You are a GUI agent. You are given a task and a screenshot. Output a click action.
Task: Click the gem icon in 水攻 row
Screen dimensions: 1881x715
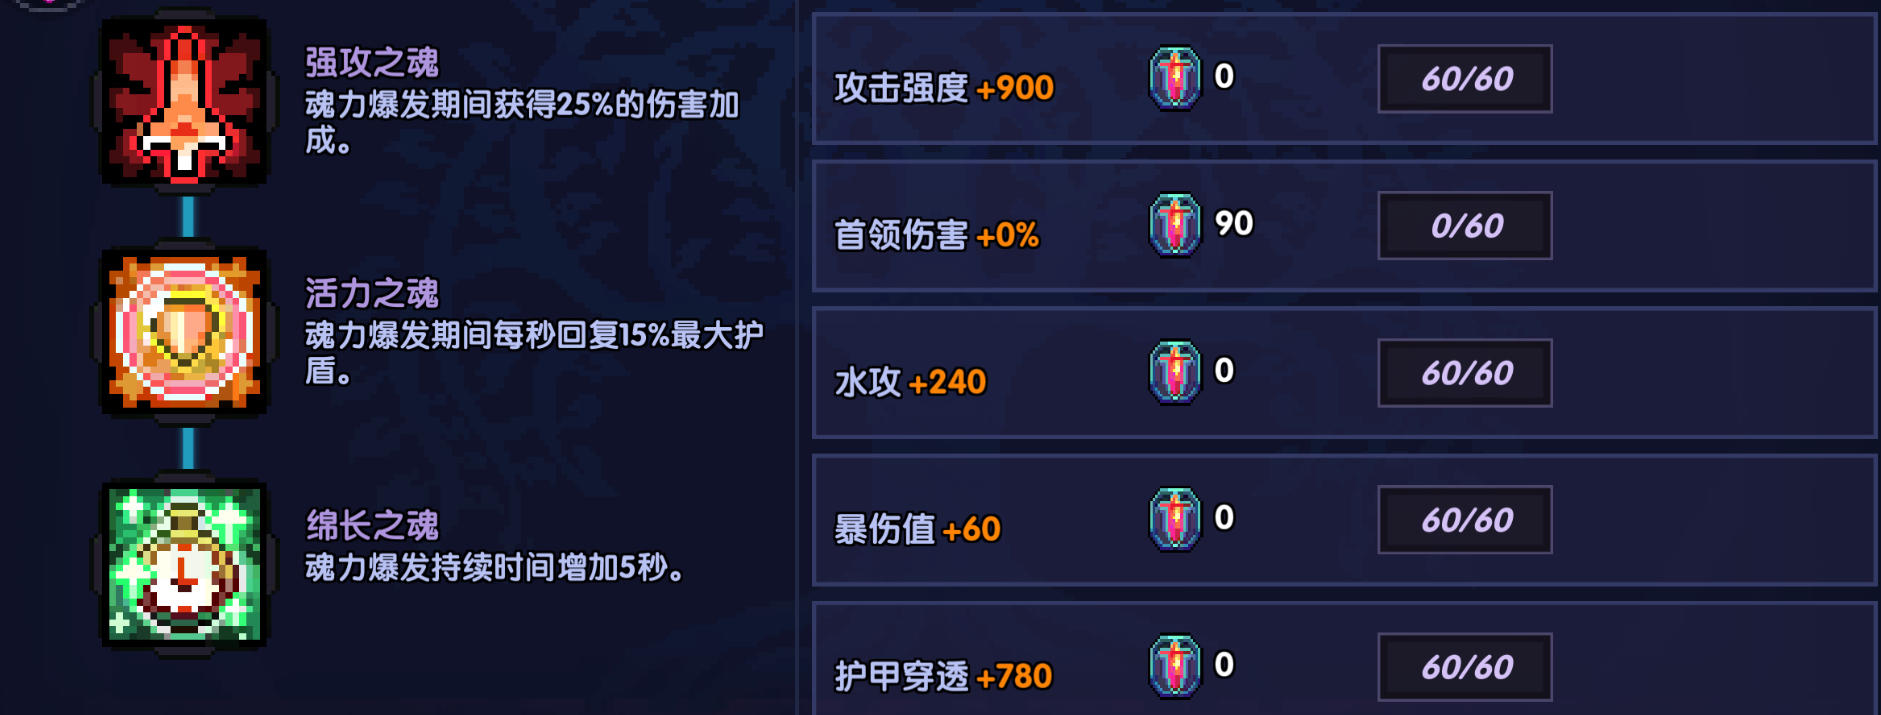tap(1175, 372)
